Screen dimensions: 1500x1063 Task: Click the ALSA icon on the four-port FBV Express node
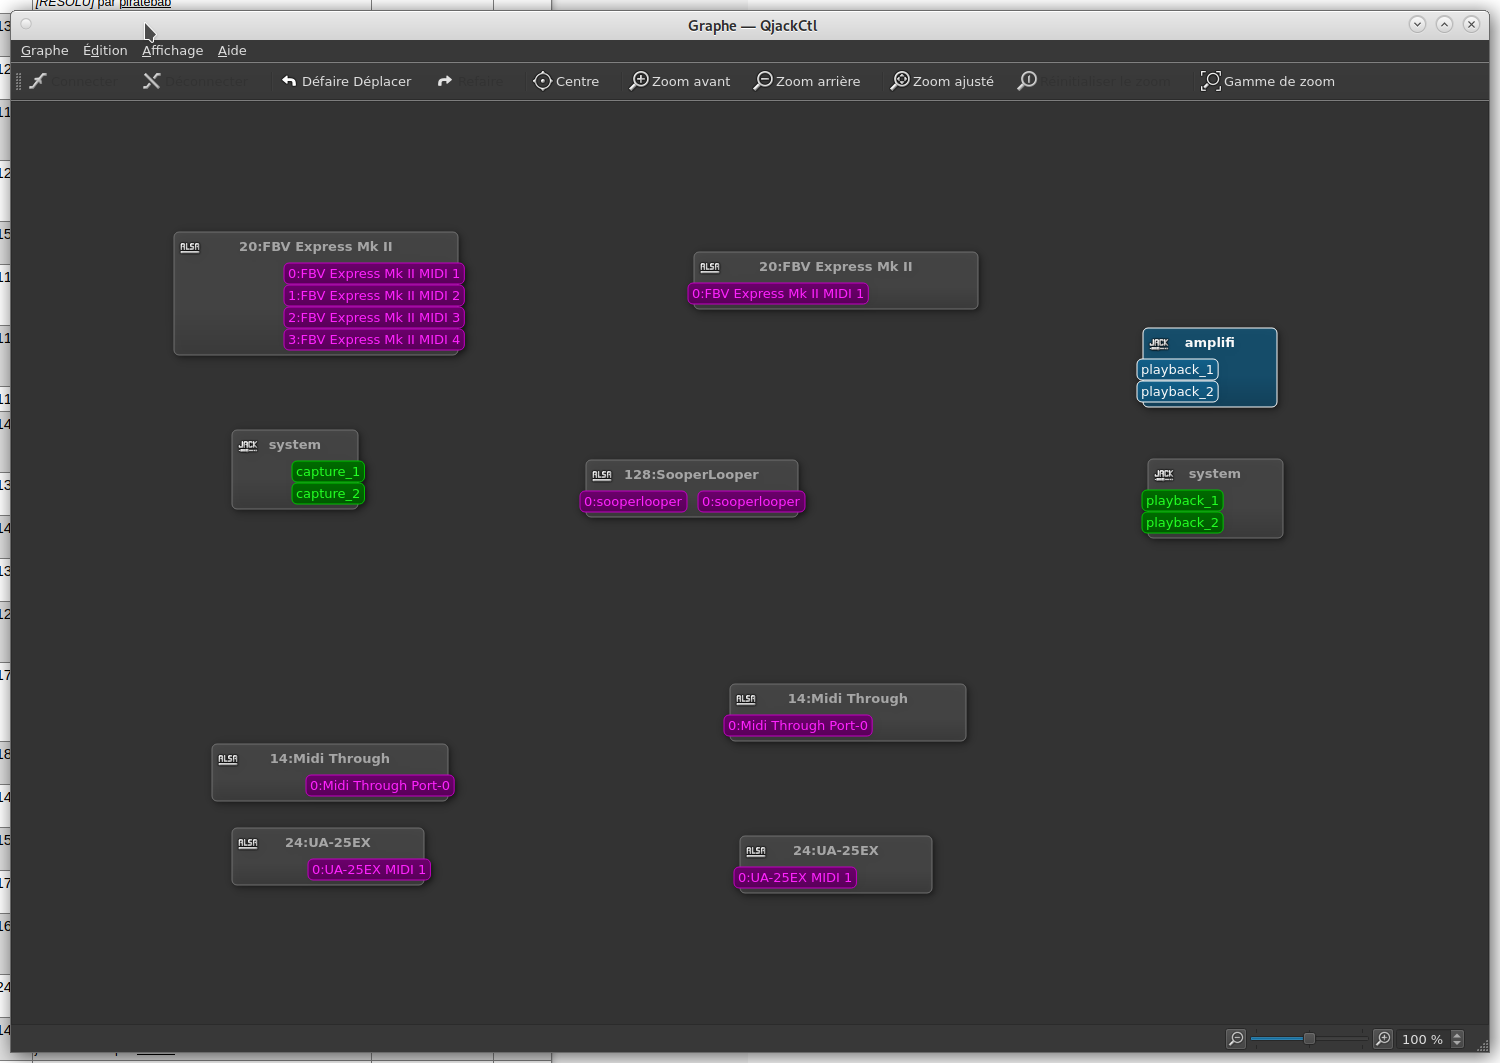click(x=190, y=247)
